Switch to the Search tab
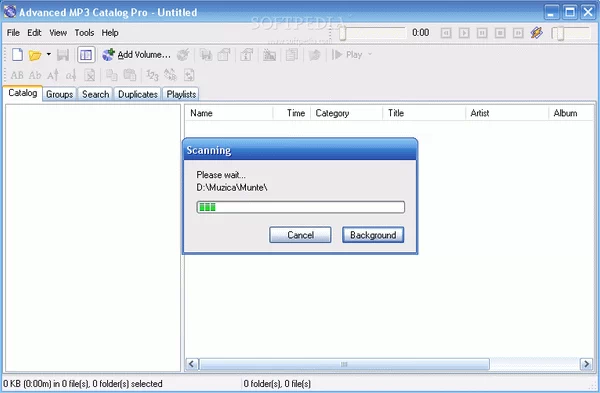This screenshot has width=600, height=393. coord(96,94)
